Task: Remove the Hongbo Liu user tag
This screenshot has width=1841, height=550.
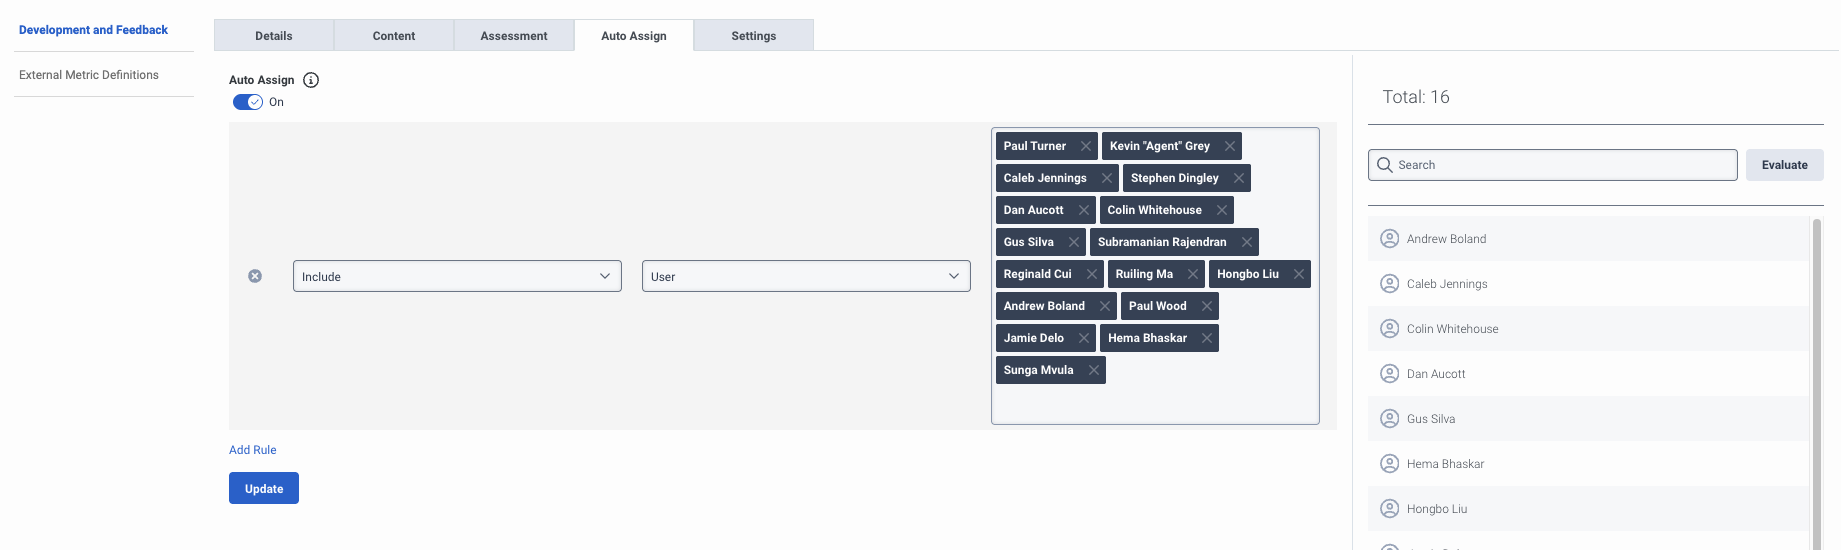Action: [1298, 274]
